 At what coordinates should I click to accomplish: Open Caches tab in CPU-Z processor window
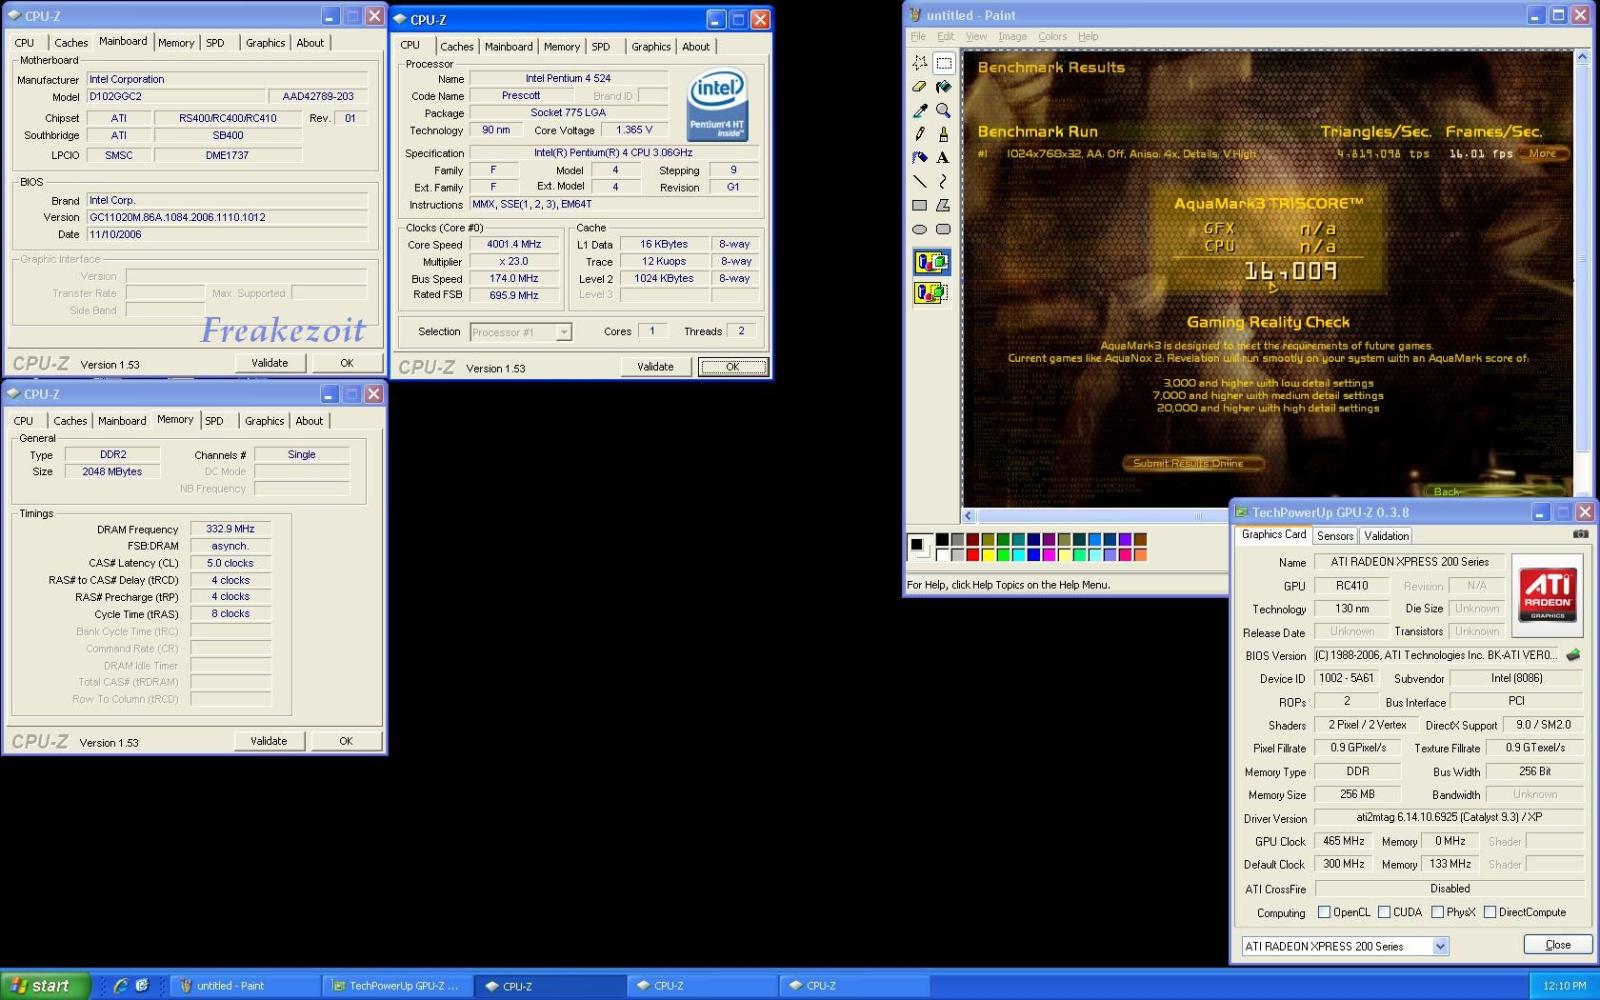click(x=456, y=47)
